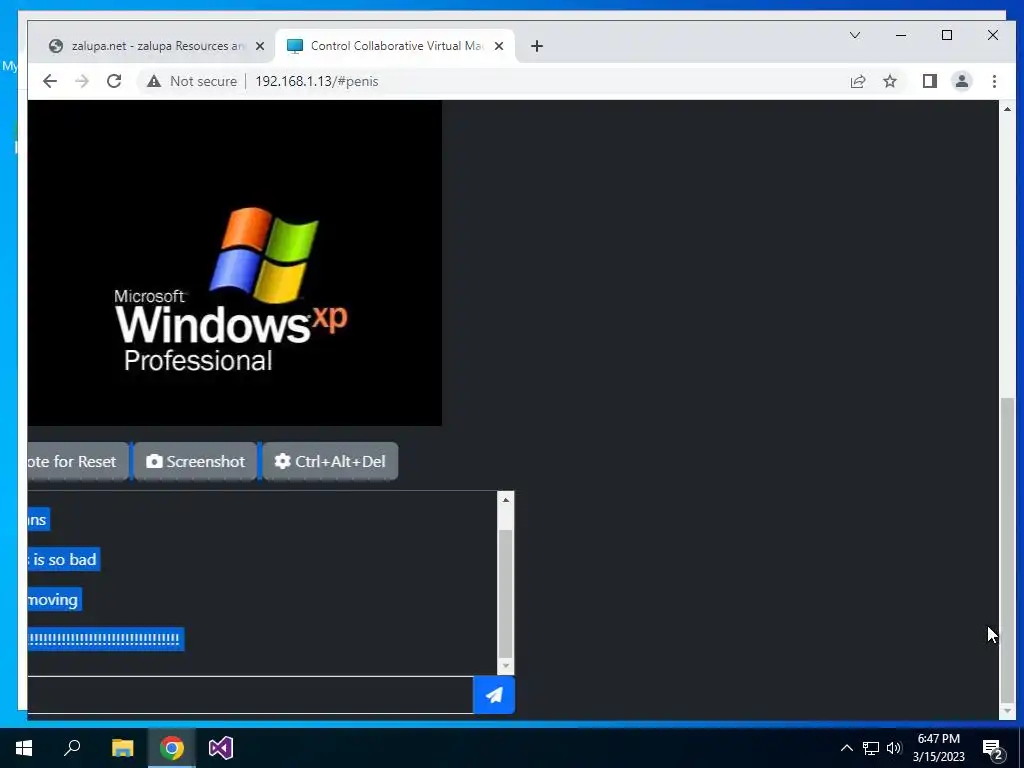Select the chat message ending in "moving"
Image resolution: width=1024 pixels, height=768 pixels.
tap(54, 600)
